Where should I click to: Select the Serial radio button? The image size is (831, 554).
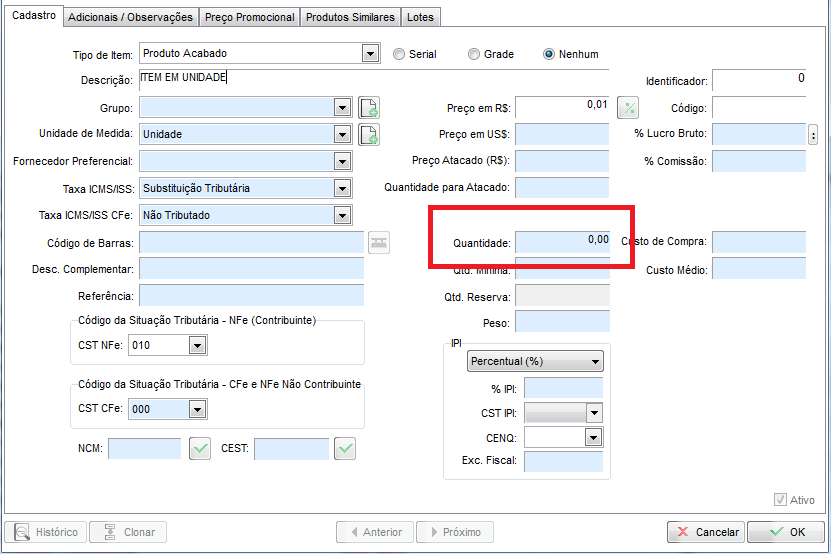(400, 54)
